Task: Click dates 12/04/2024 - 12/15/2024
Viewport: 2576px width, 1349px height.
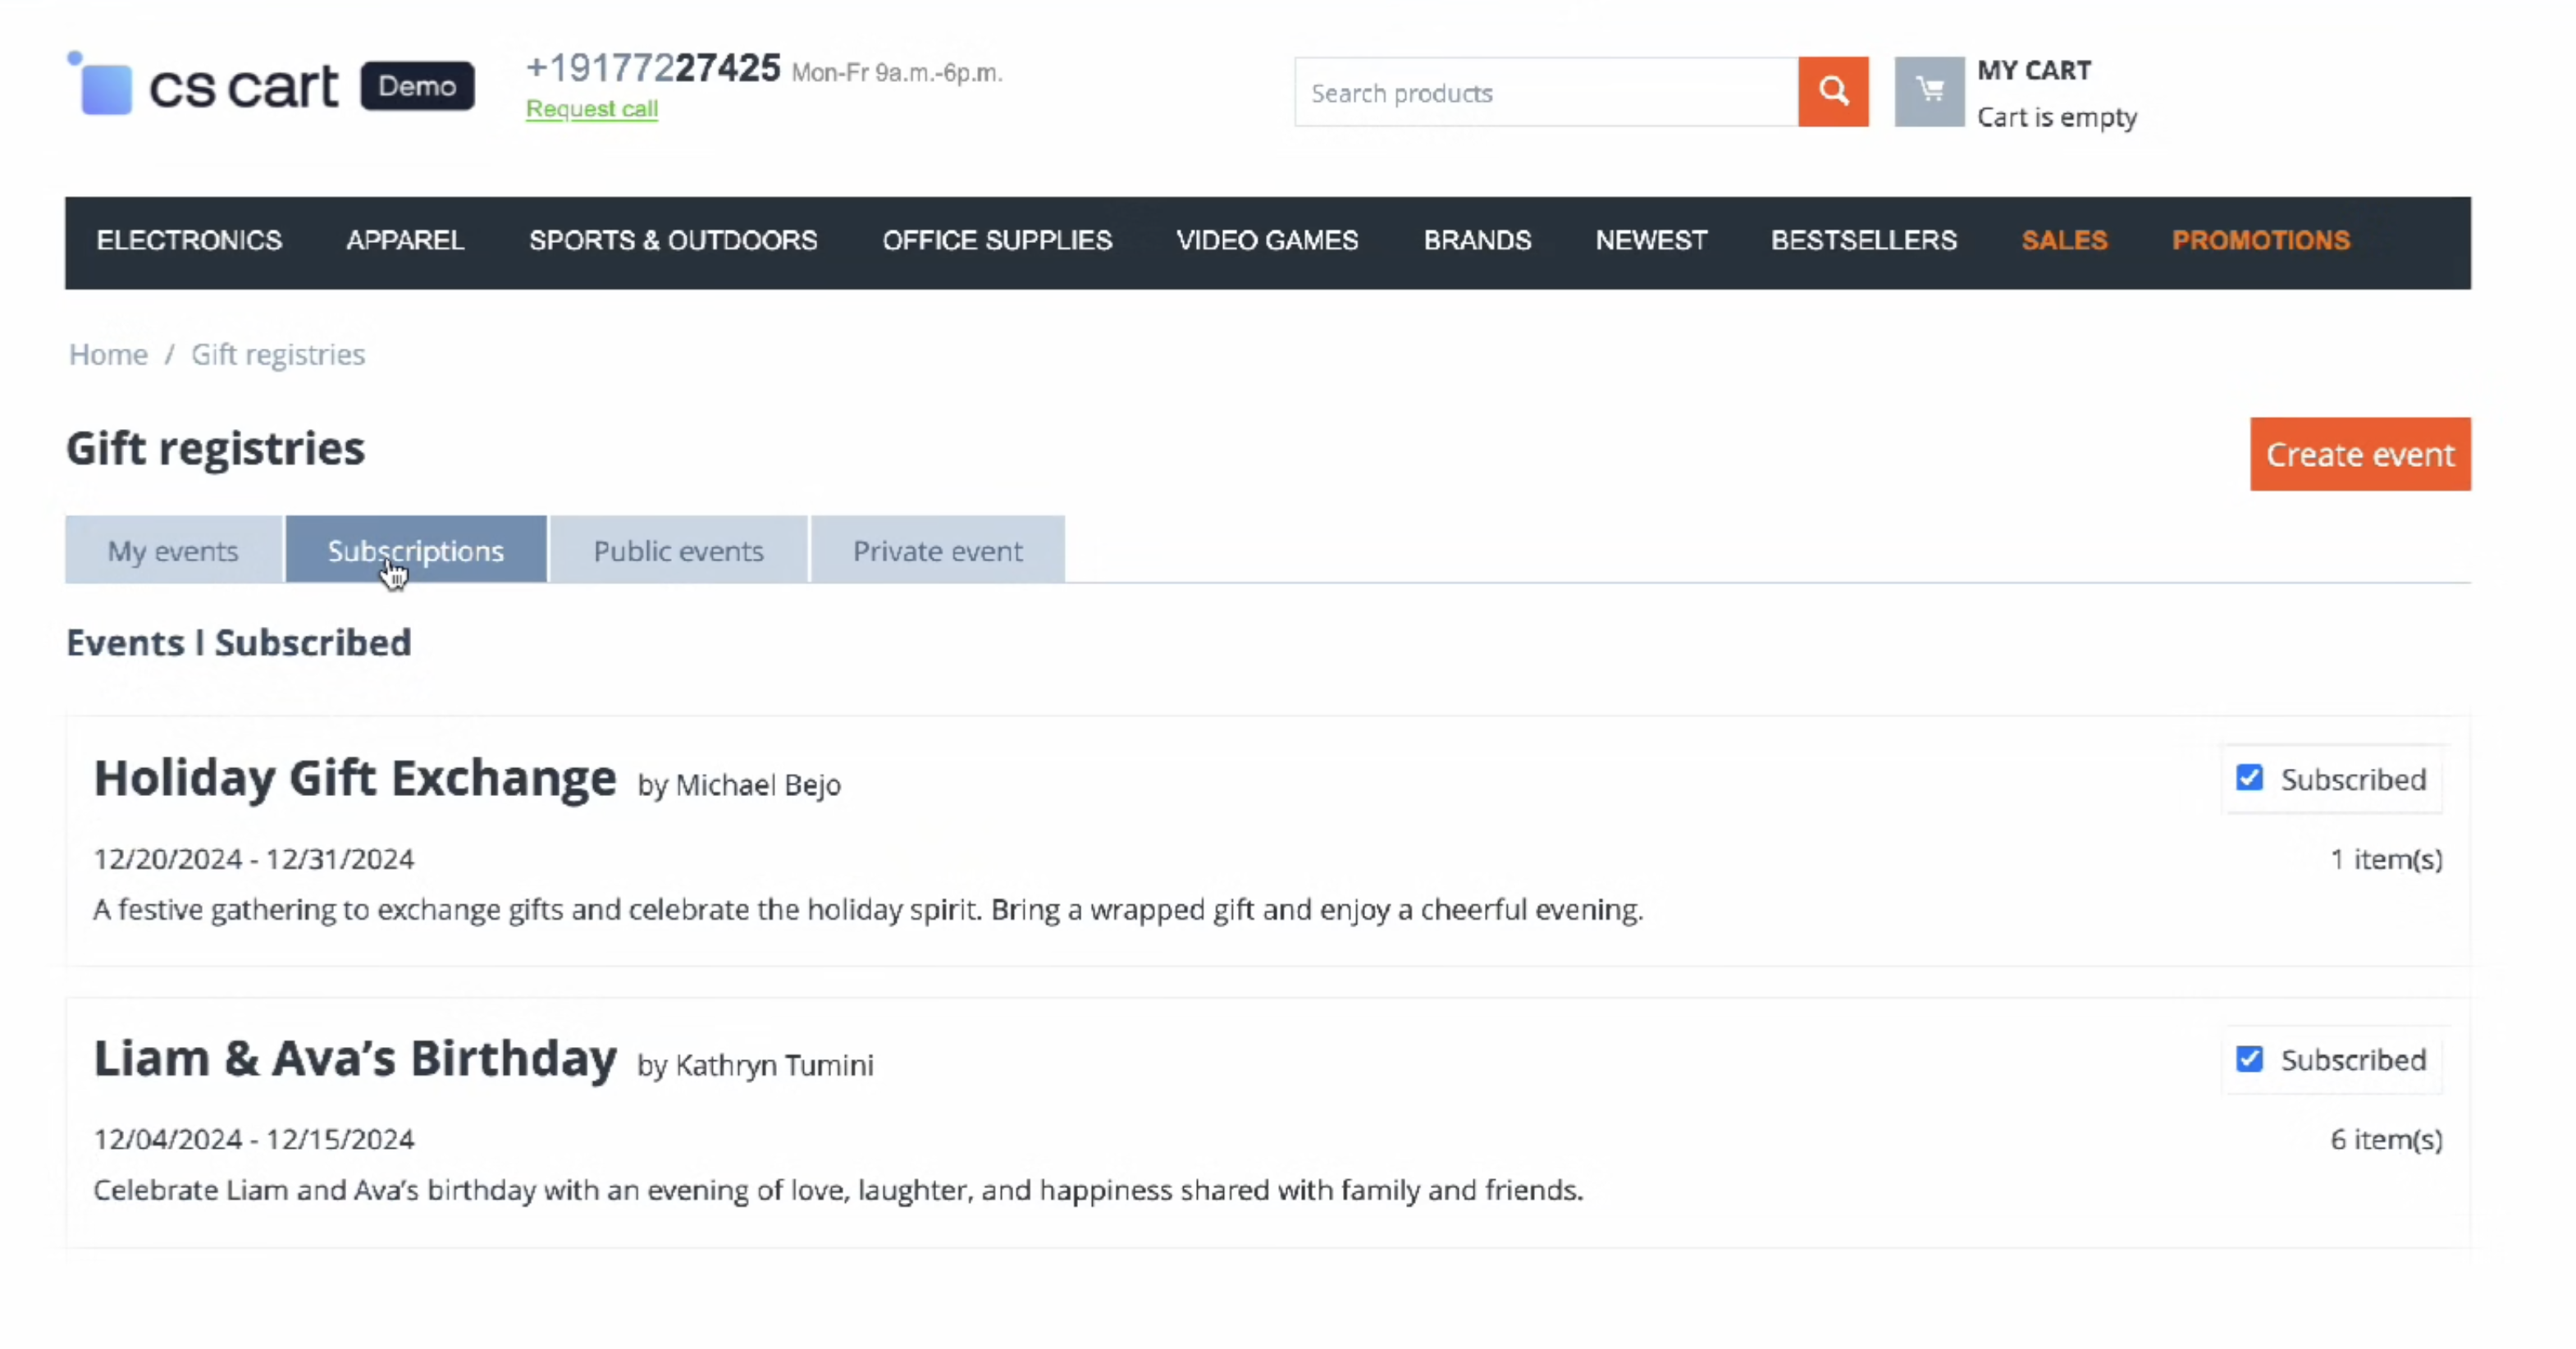Action: 254,1139
